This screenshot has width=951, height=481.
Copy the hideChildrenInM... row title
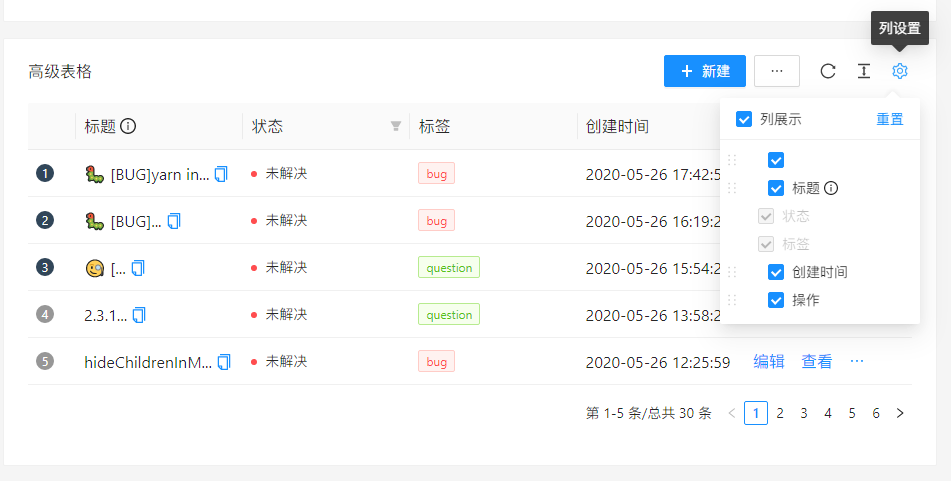[224, 362]
